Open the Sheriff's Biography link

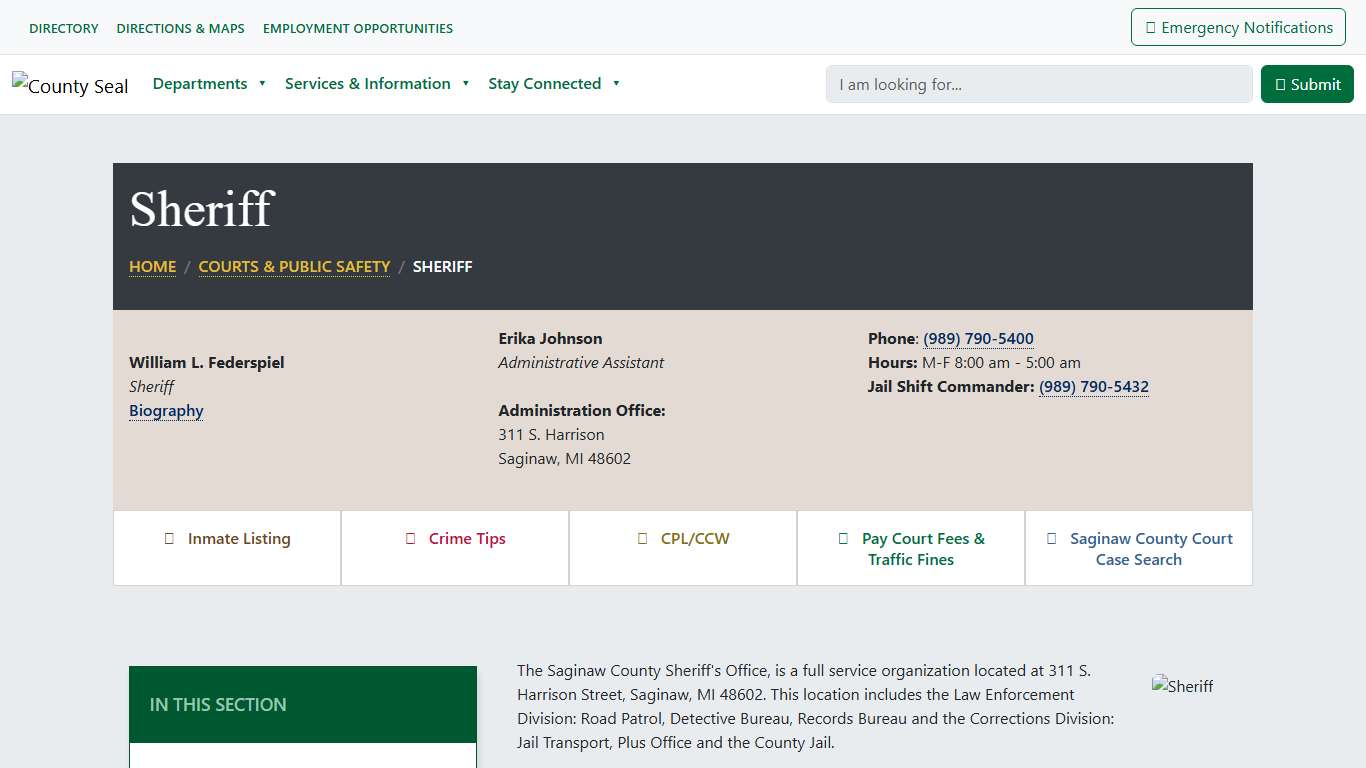click(x=166, y=411)
